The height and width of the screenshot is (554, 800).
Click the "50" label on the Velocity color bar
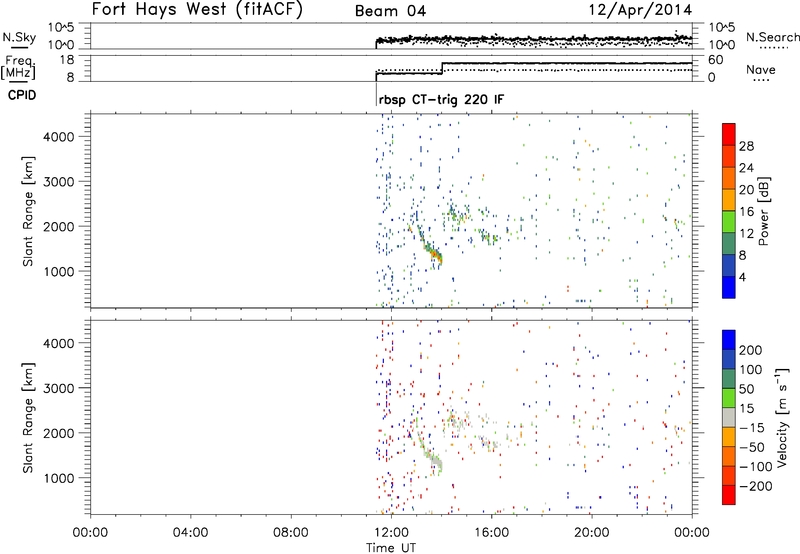tap(746, 389)
